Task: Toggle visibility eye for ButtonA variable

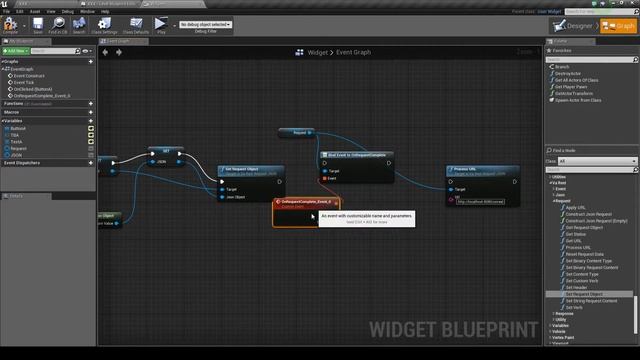Action: click(91, 129)
